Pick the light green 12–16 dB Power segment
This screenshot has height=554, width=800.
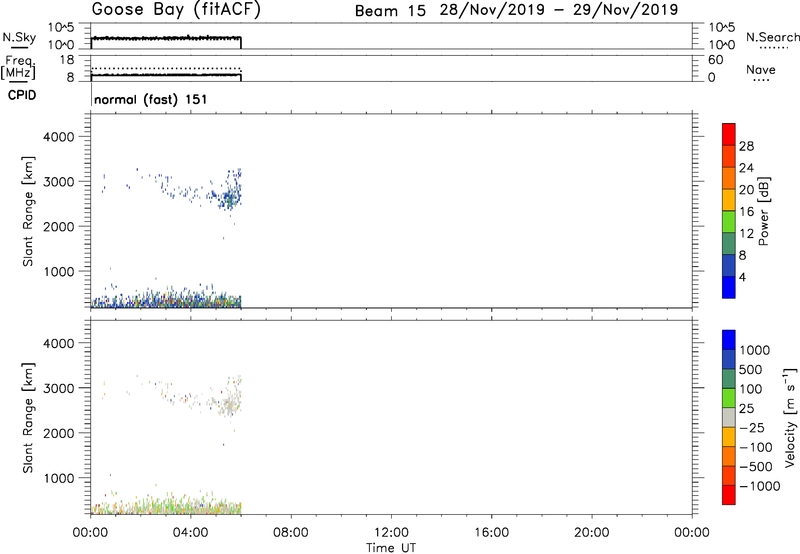729,222
